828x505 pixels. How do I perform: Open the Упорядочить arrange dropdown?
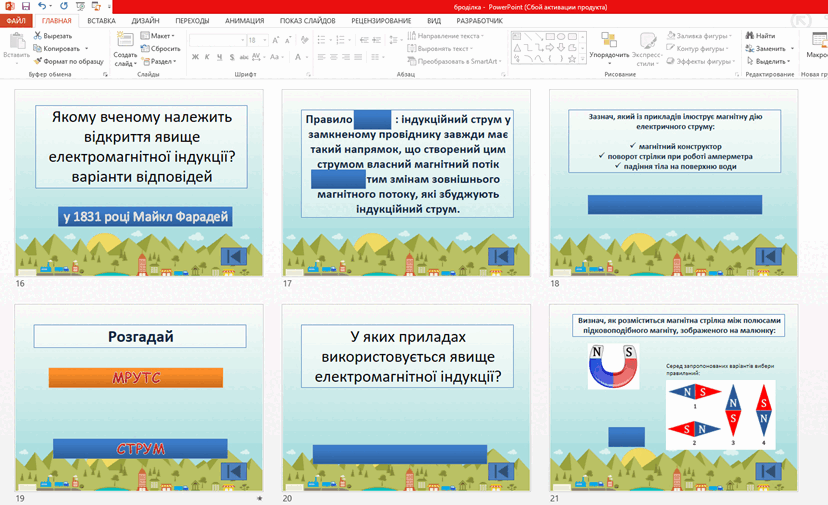click(x=609, y=49)
